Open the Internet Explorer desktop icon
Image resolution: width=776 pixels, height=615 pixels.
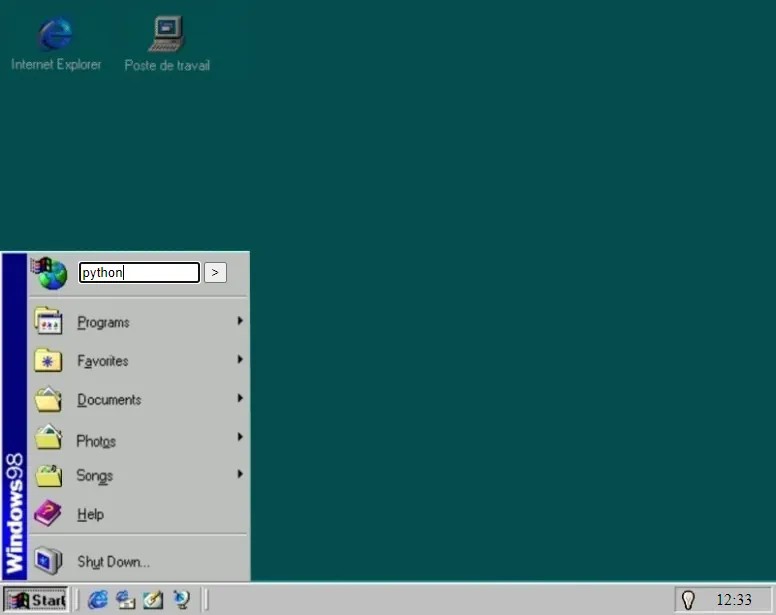56,35
